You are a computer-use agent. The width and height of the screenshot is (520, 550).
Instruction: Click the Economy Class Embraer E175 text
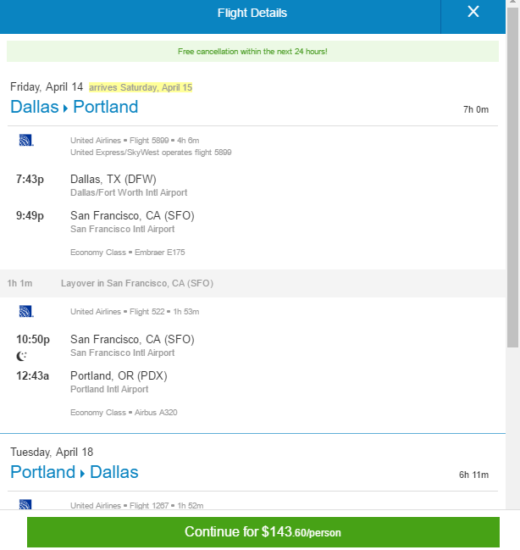click(128, 252)
